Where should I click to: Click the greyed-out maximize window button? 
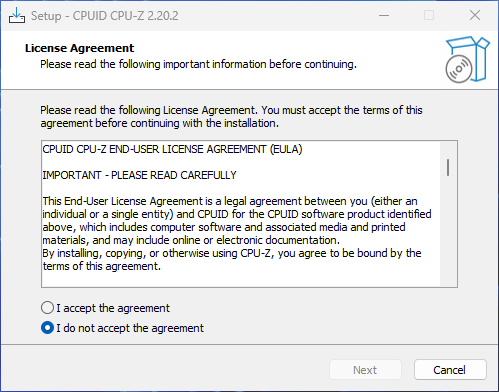(429, 15)
